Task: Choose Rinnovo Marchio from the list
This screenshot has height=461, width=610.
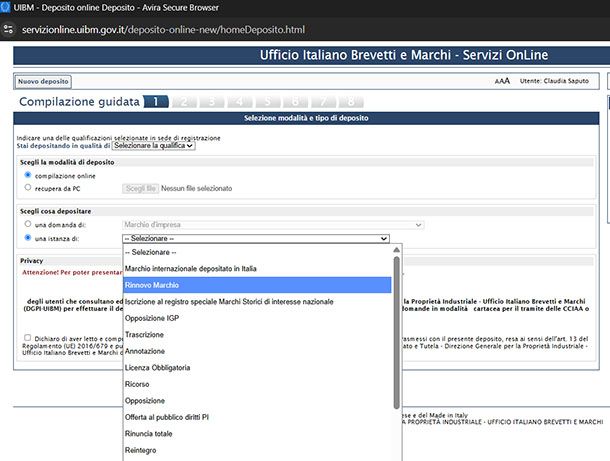Action: click(x=257, y=285)
